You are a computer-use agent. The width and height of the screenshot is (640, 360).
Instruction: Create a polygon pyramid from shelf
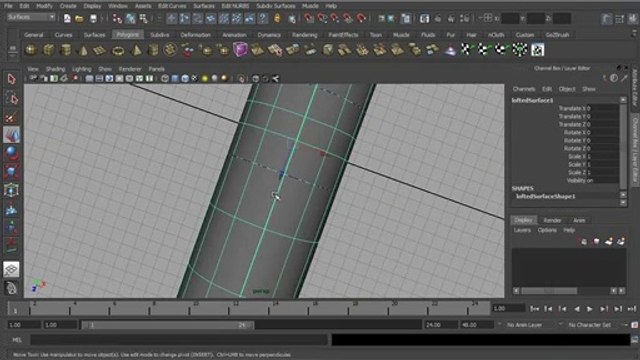coord(136,50)
